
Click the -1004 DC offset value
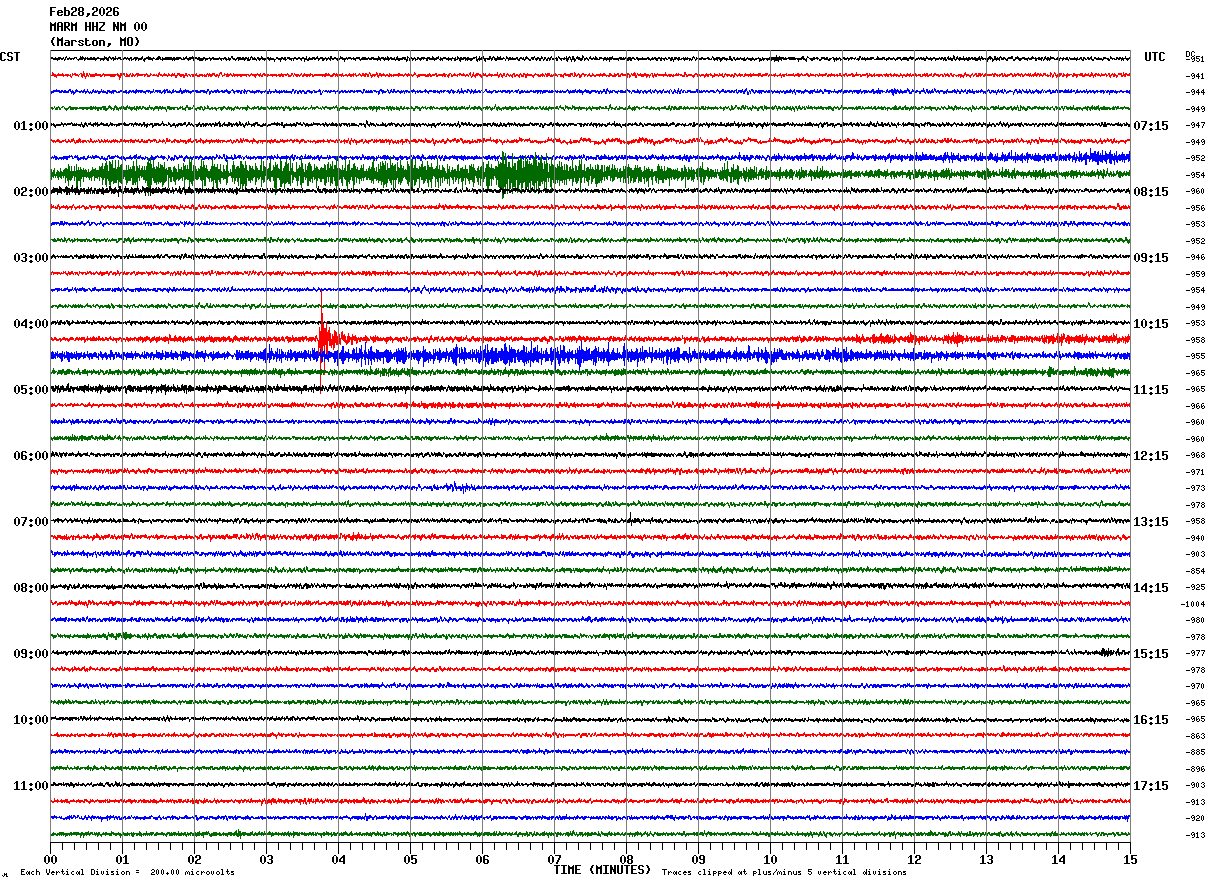(x=1193, y=604)
